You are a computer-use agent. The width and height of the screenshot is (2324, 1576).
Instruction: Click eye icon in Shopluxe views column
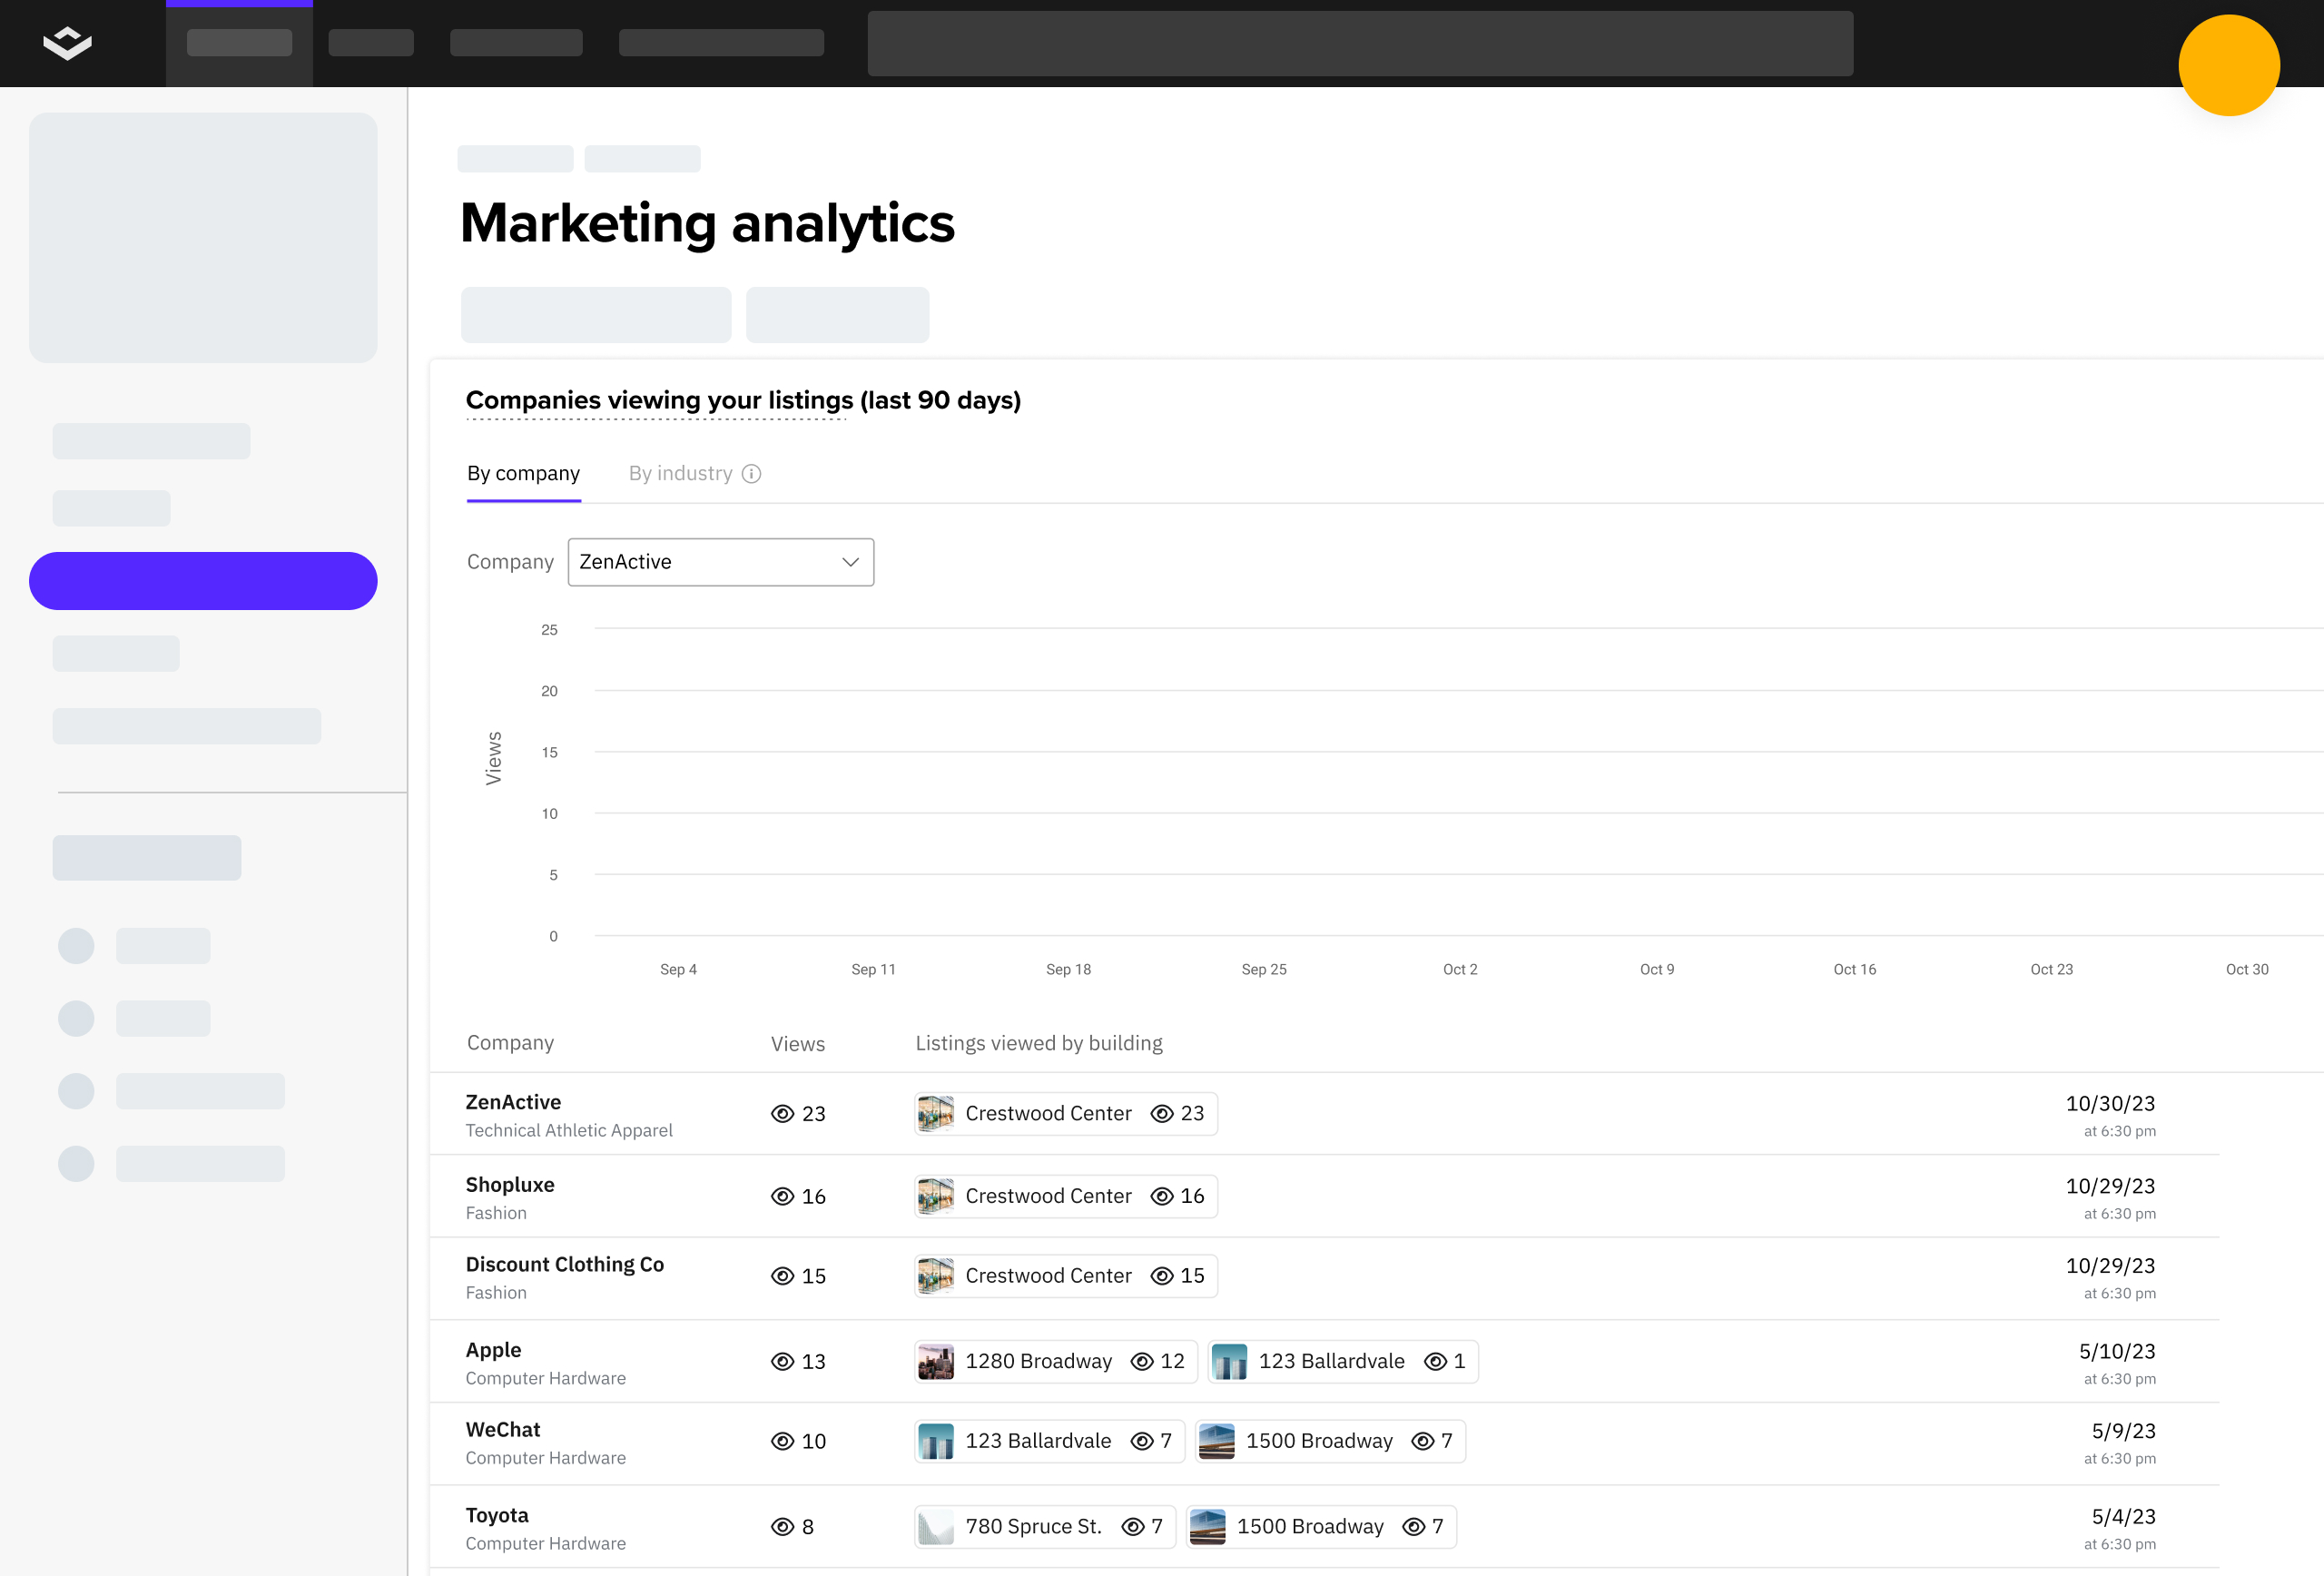(782, 1196)
